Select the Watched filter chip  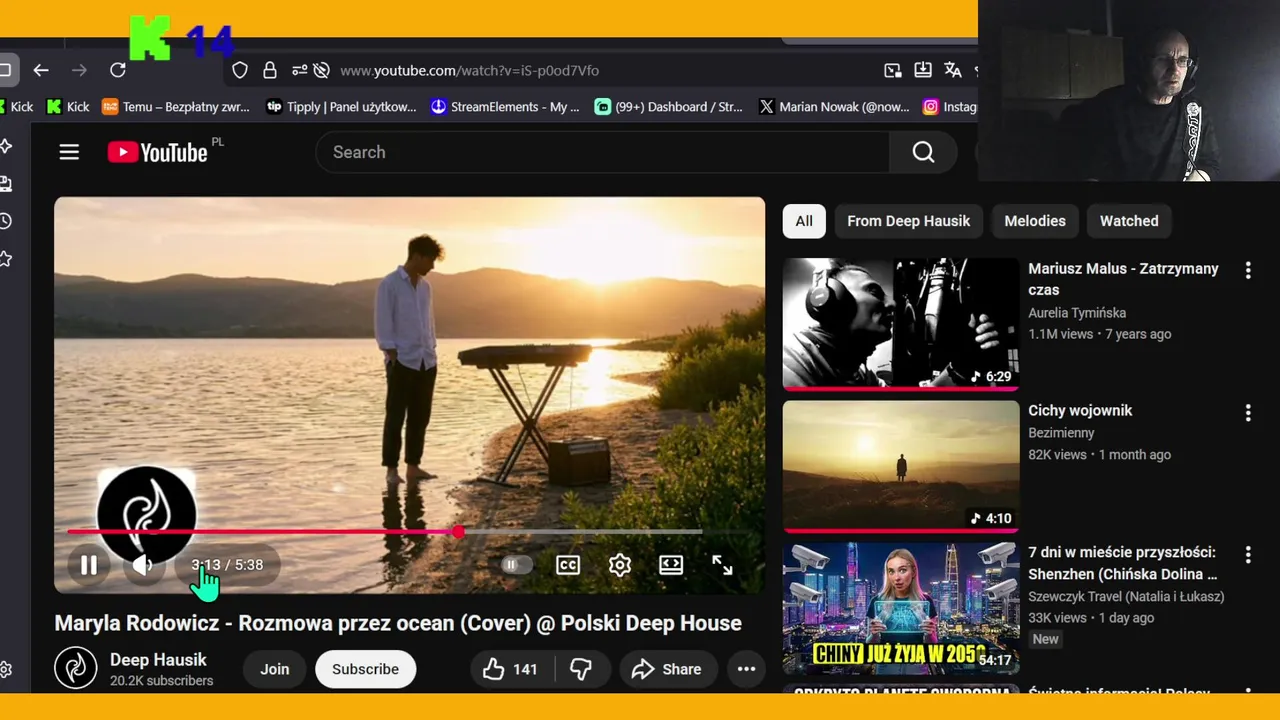click(x=1129, y=221)
